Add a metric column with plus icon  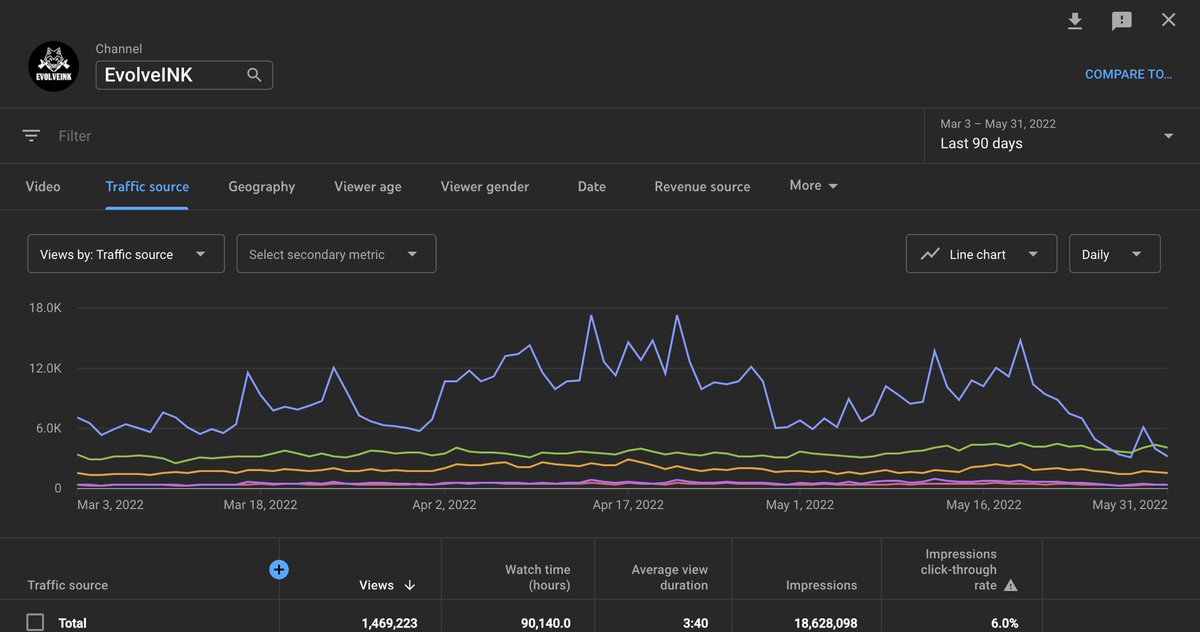tap(279, 569)
